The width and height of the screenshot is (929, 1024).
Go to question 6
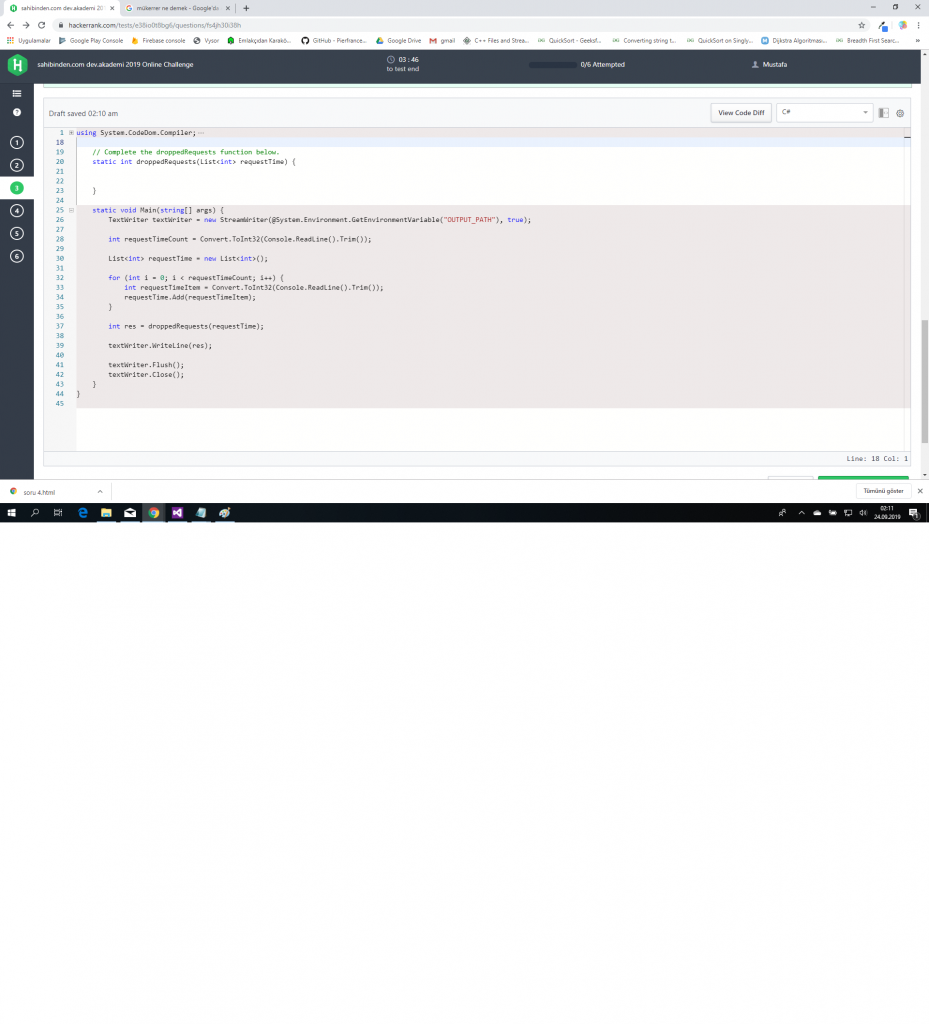[x=17, y=256]
